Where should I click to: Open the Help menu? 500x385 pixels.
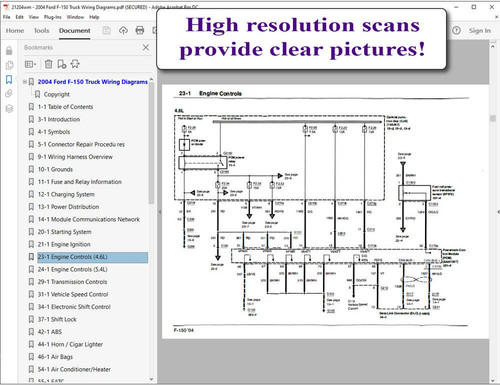[x=94, y=17]
